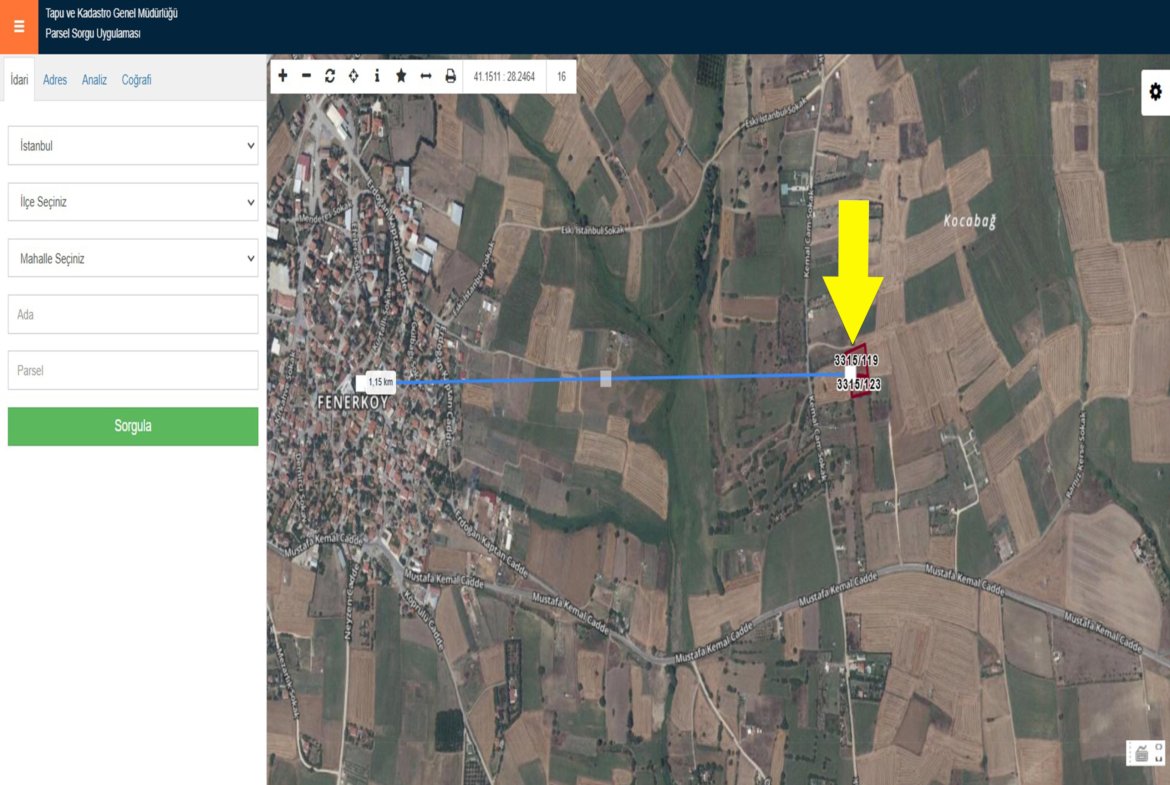This screenshot has height=785, width=1170.
Task: Go to the Coğrafi tab
Action: [137, 79]
